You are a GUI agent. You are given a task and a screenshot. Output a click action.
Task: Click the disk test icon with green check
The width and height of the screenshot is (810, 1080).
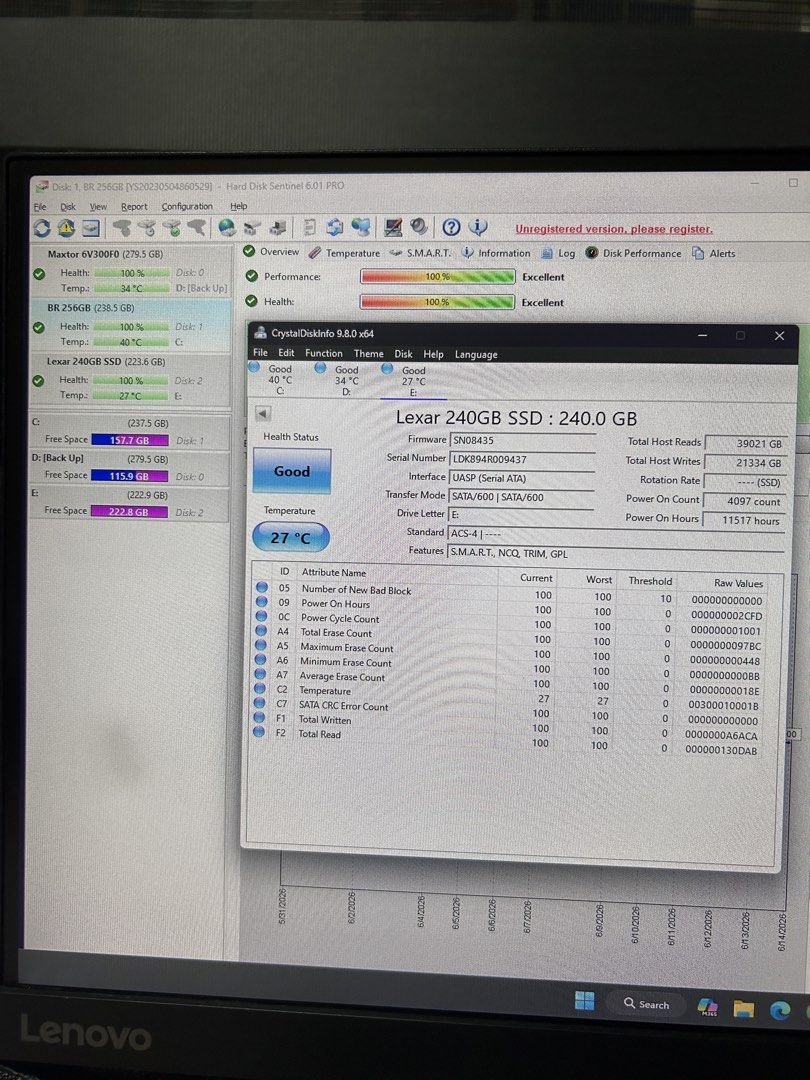[171, 227]
